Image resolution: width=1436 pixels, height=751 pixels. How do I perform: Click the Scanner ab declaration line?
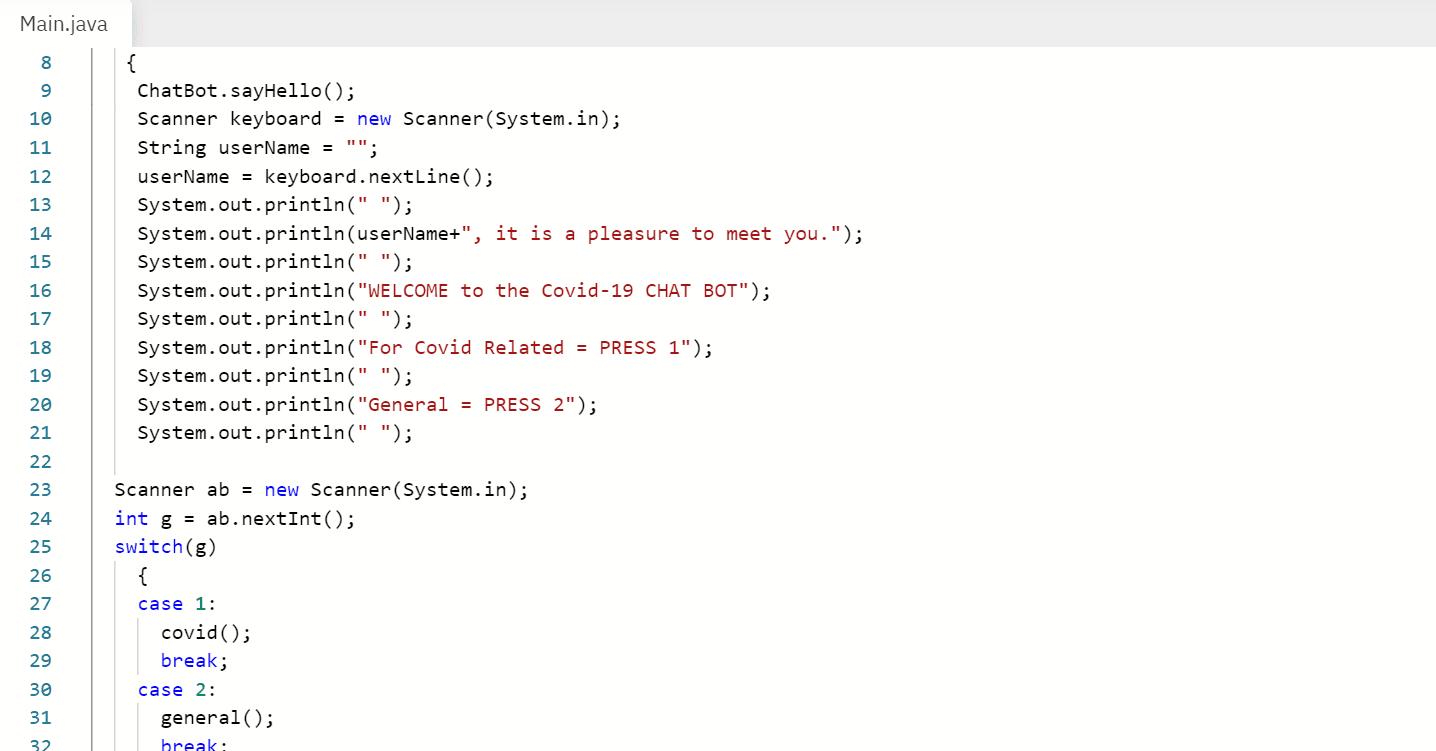[x=321, y=490]
